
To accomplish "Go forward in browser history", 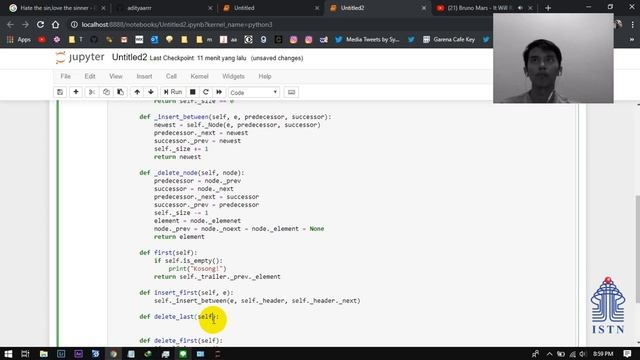I will click(x=25, y=24).
